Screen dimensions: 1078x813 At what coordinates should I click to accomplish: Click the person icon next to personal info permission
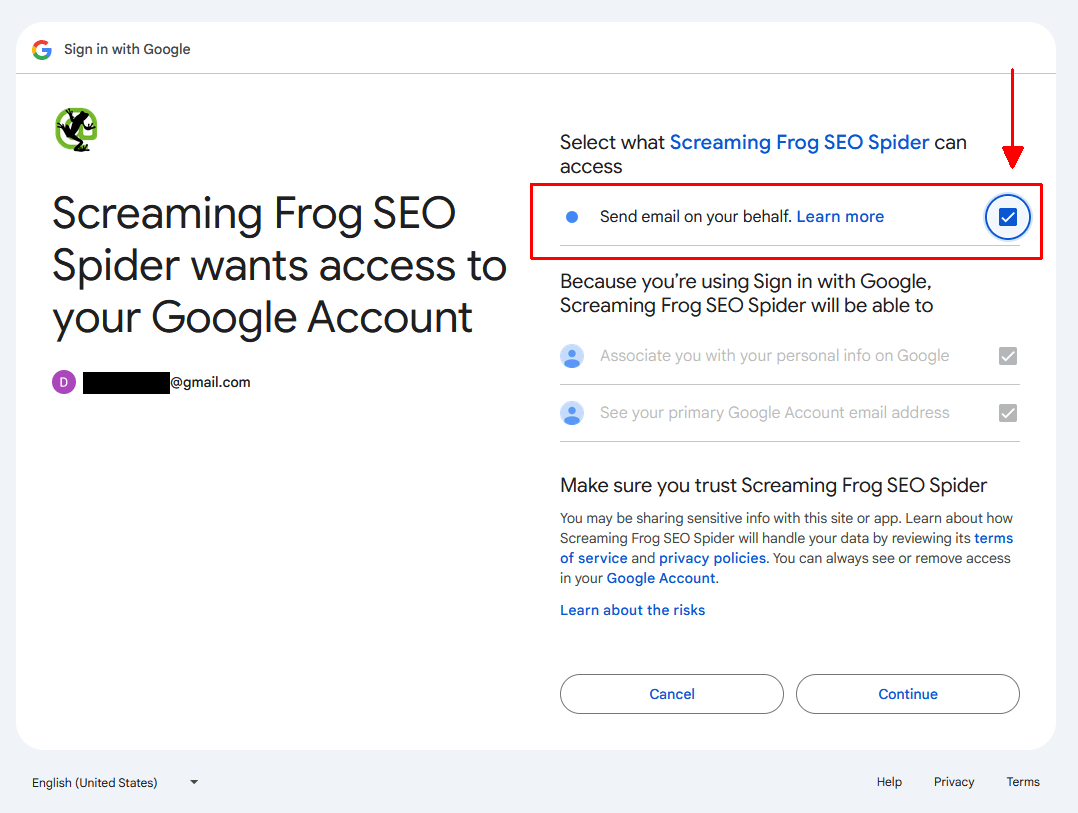click(x=572, y=356)
